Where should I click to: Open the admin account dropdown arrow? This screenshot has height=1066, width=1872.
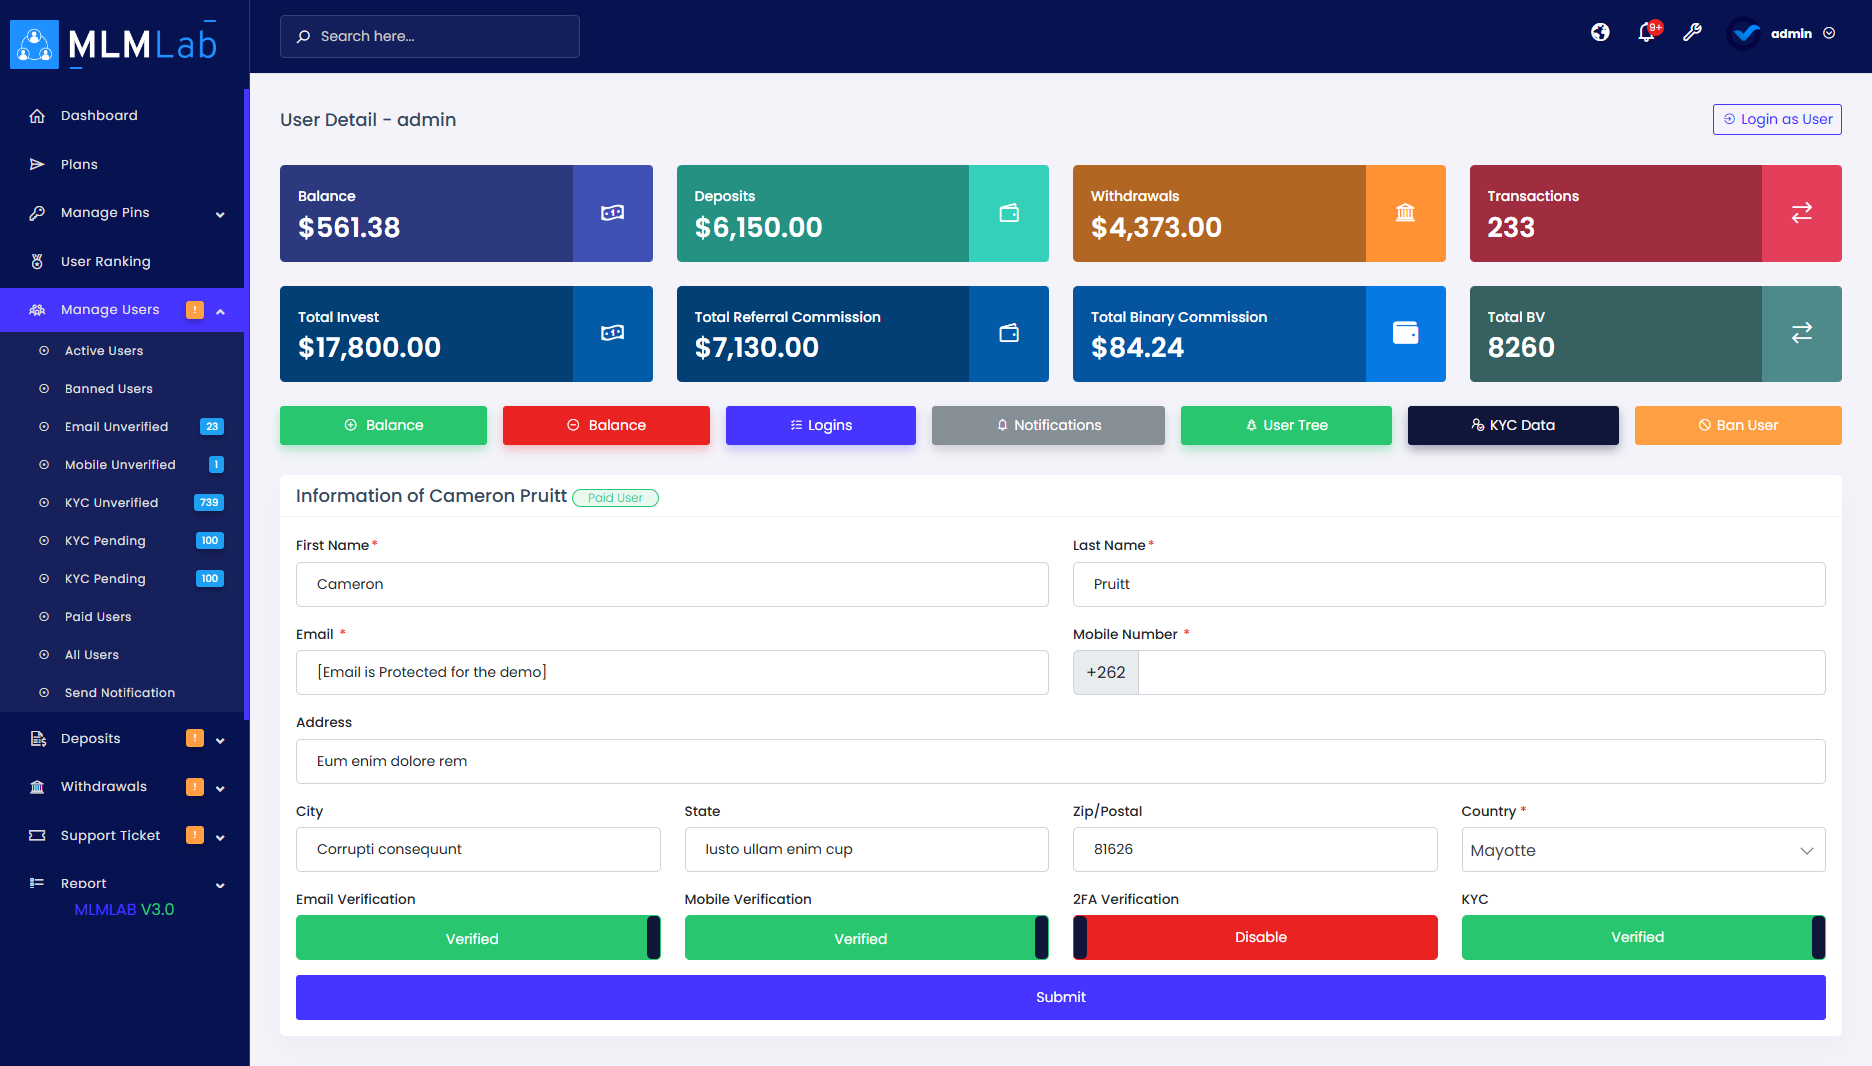coord(1829,33)
